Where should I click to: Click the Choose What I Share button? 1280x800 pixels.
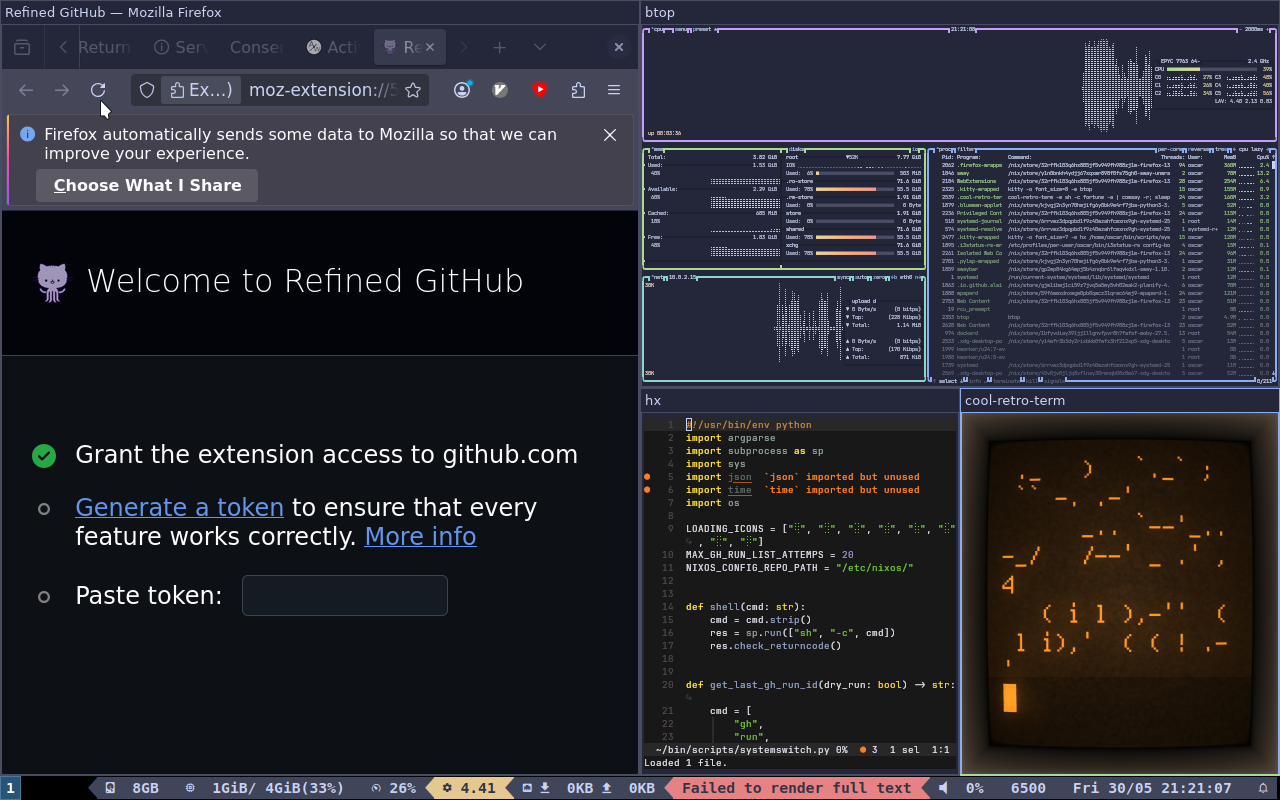[x=147, y=185]
